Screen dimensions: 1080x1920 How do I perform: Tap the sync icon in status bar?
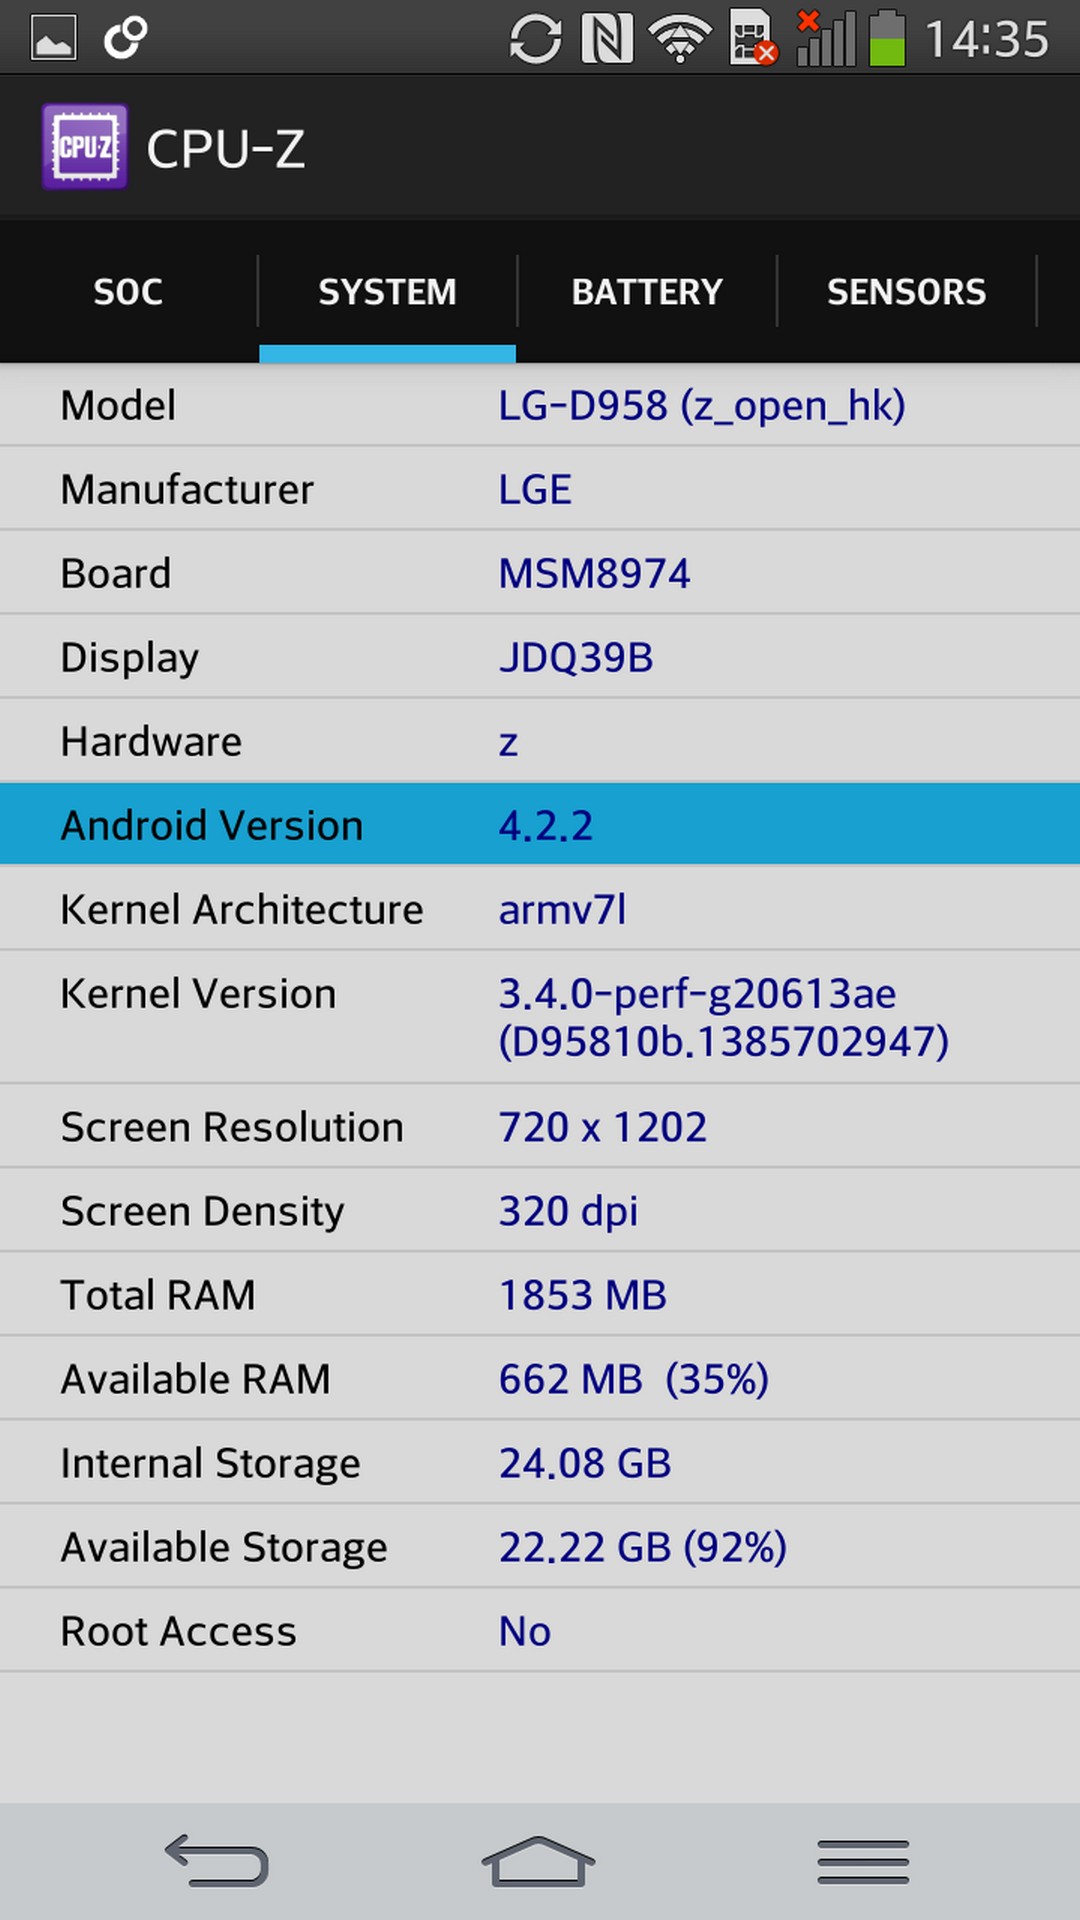tap(535, 39)
